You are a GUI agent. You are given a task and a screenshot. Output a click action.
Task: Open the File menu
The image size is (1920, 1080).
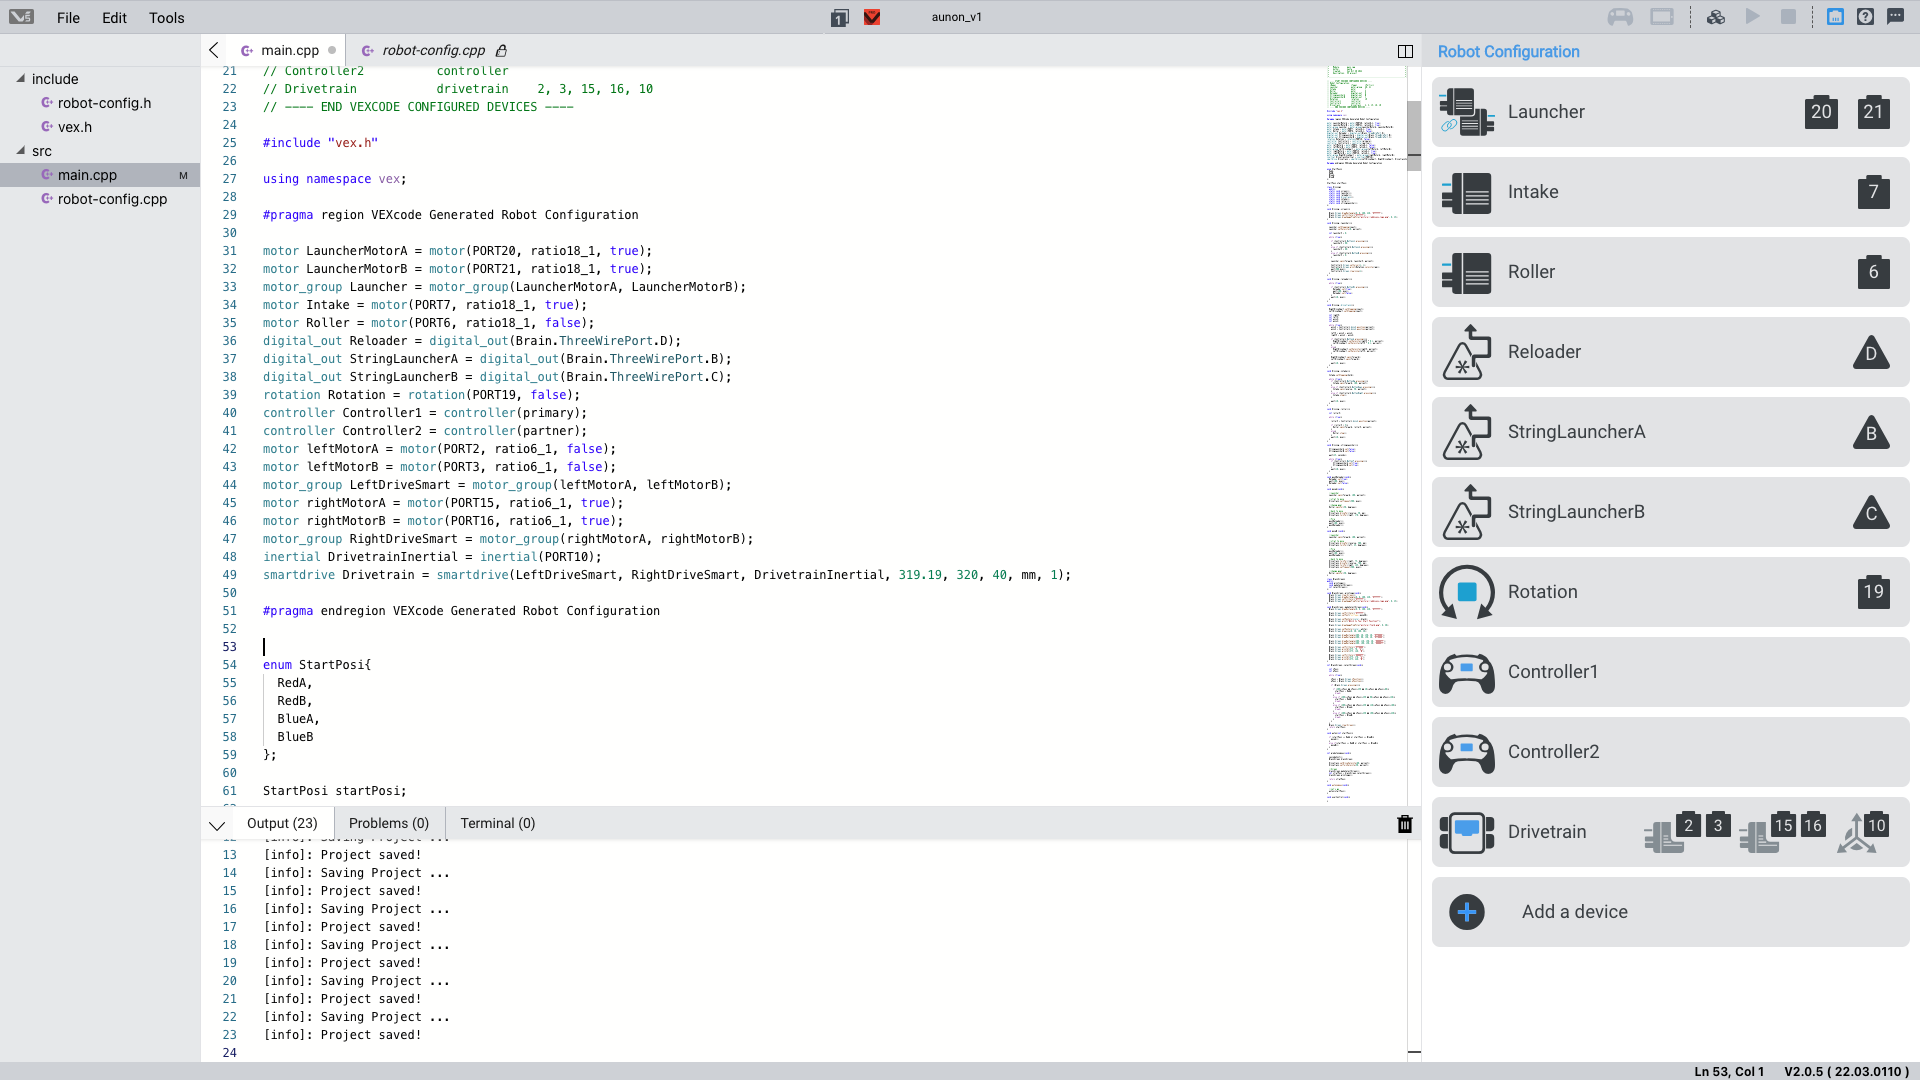coord(68,18)
